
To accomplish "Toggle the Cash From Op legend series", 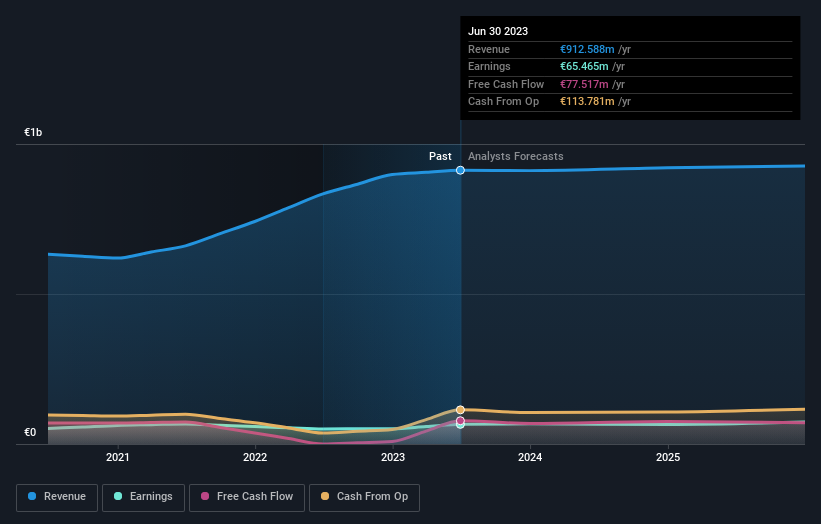I will tap(364, 497).
